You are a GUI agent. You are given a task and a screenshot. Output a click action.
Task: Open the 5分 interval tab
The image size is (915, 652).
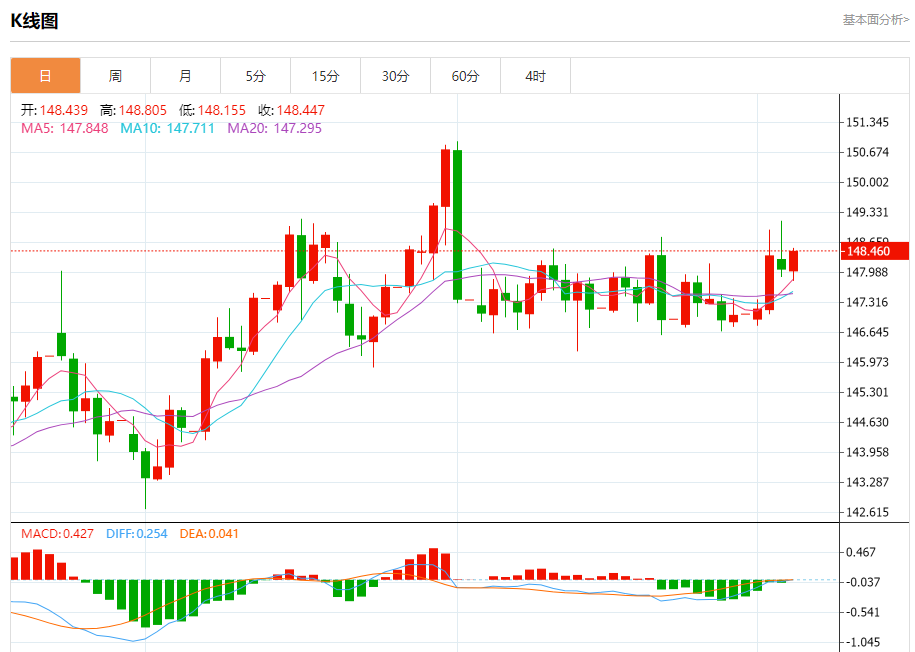[256, 76]
